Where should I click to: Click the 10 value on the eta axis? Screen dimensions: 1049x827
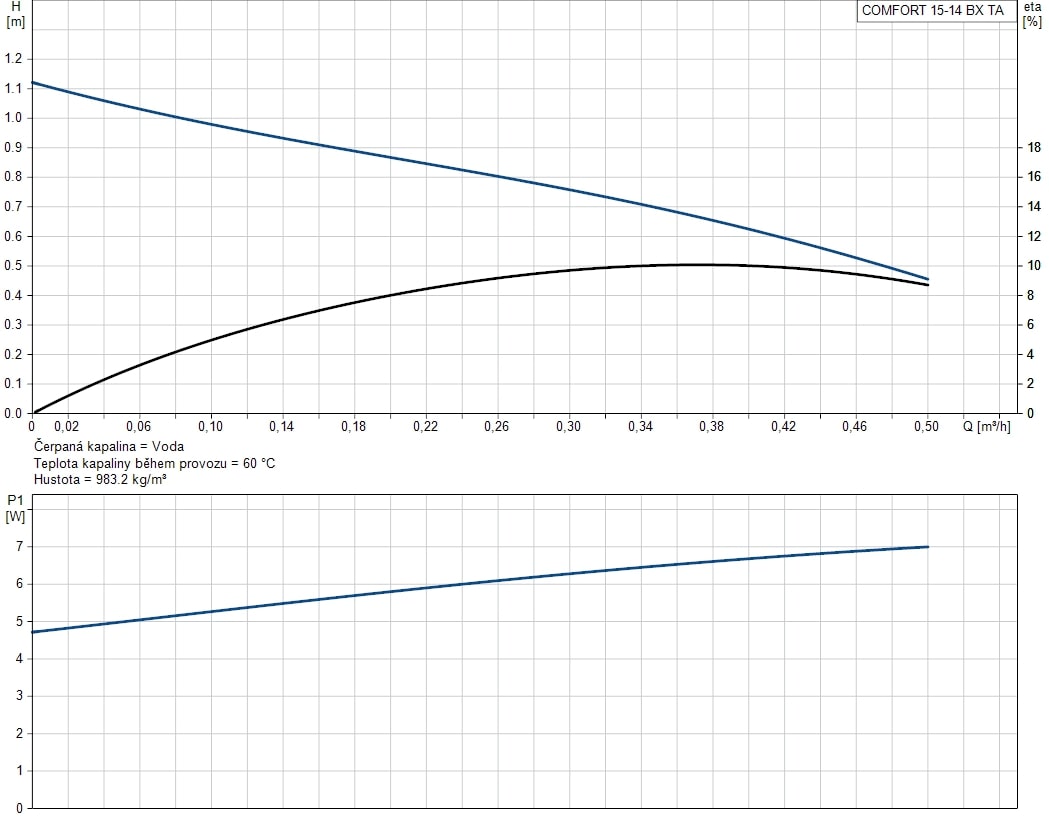pyautogui.click(x=1035, y=266)
